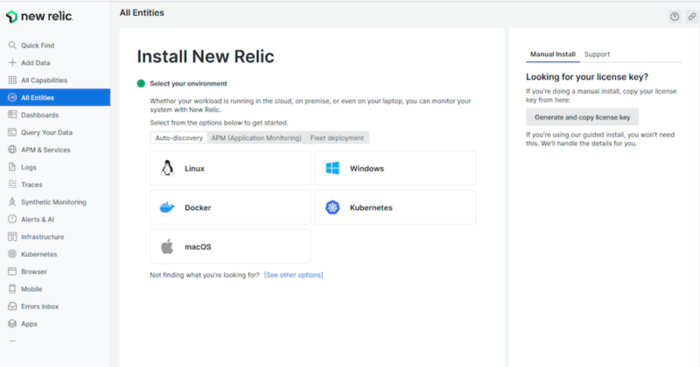Image resolution: width=700 pixels, height=367 pixels.
Task: Click Query Your Data label
Action: (47, 133)
